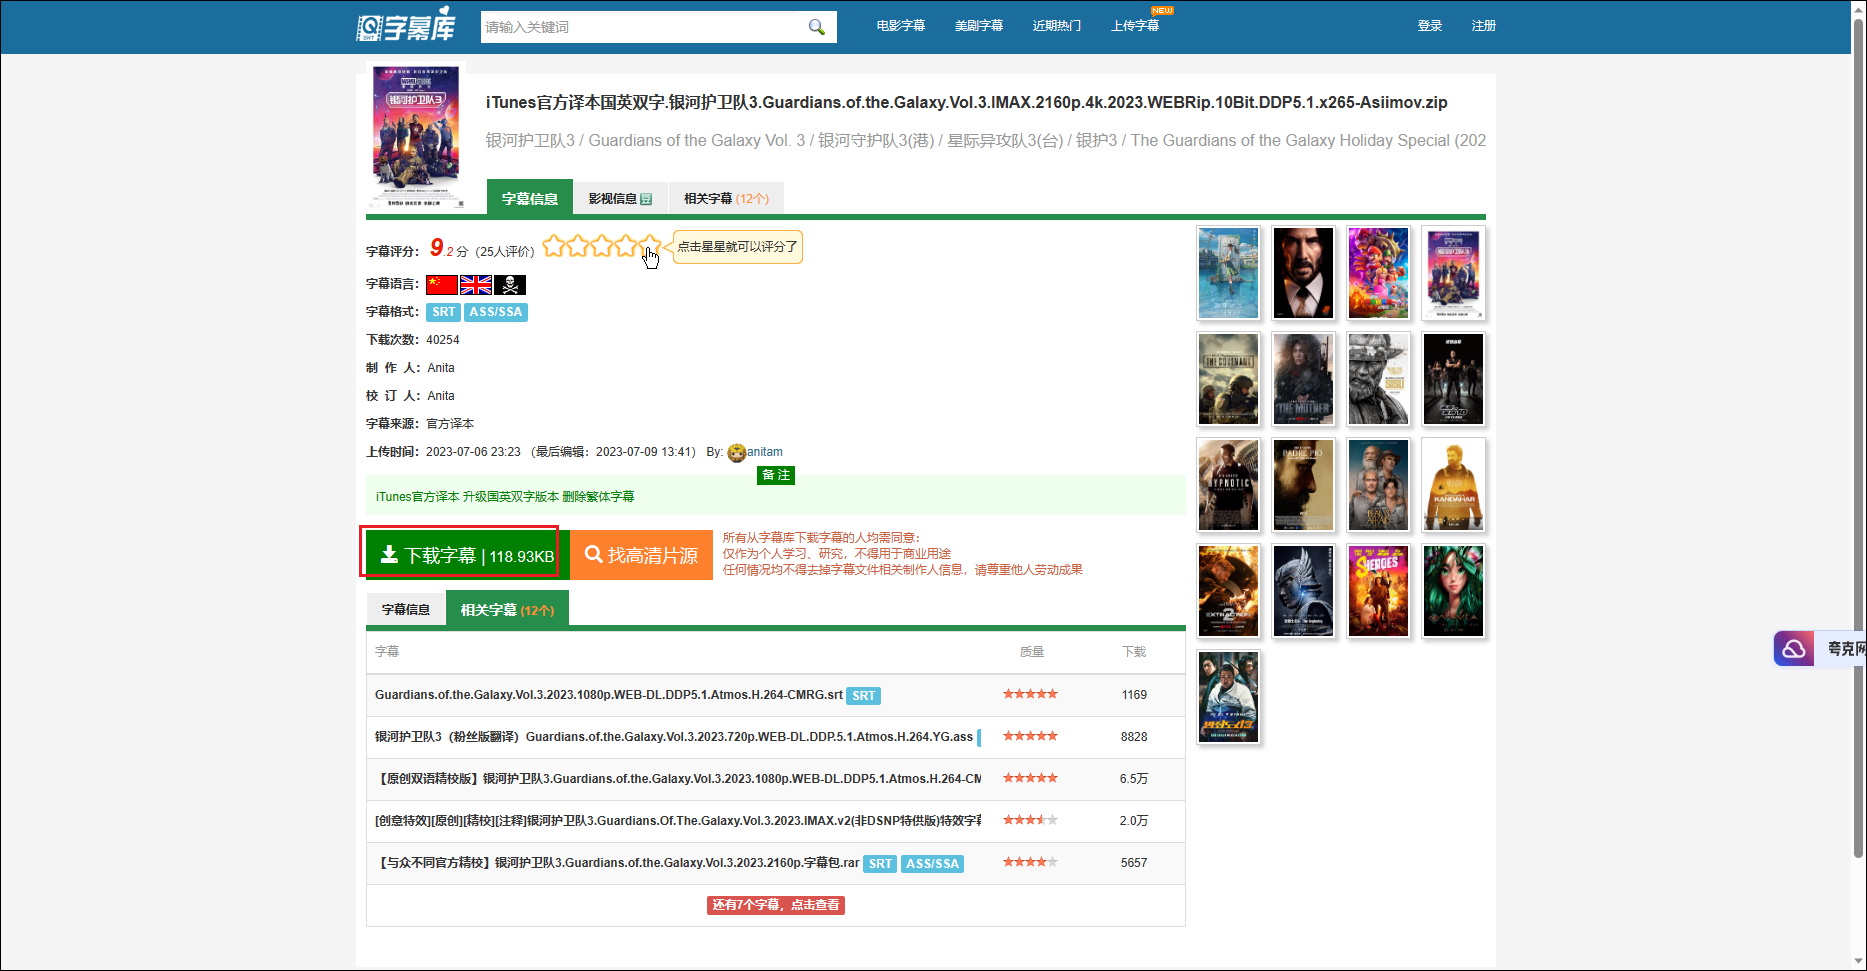Click the UK flag language icon
Image resolution: width=1867 pixels, height=971 pixels.
click(x=475, y=285)
